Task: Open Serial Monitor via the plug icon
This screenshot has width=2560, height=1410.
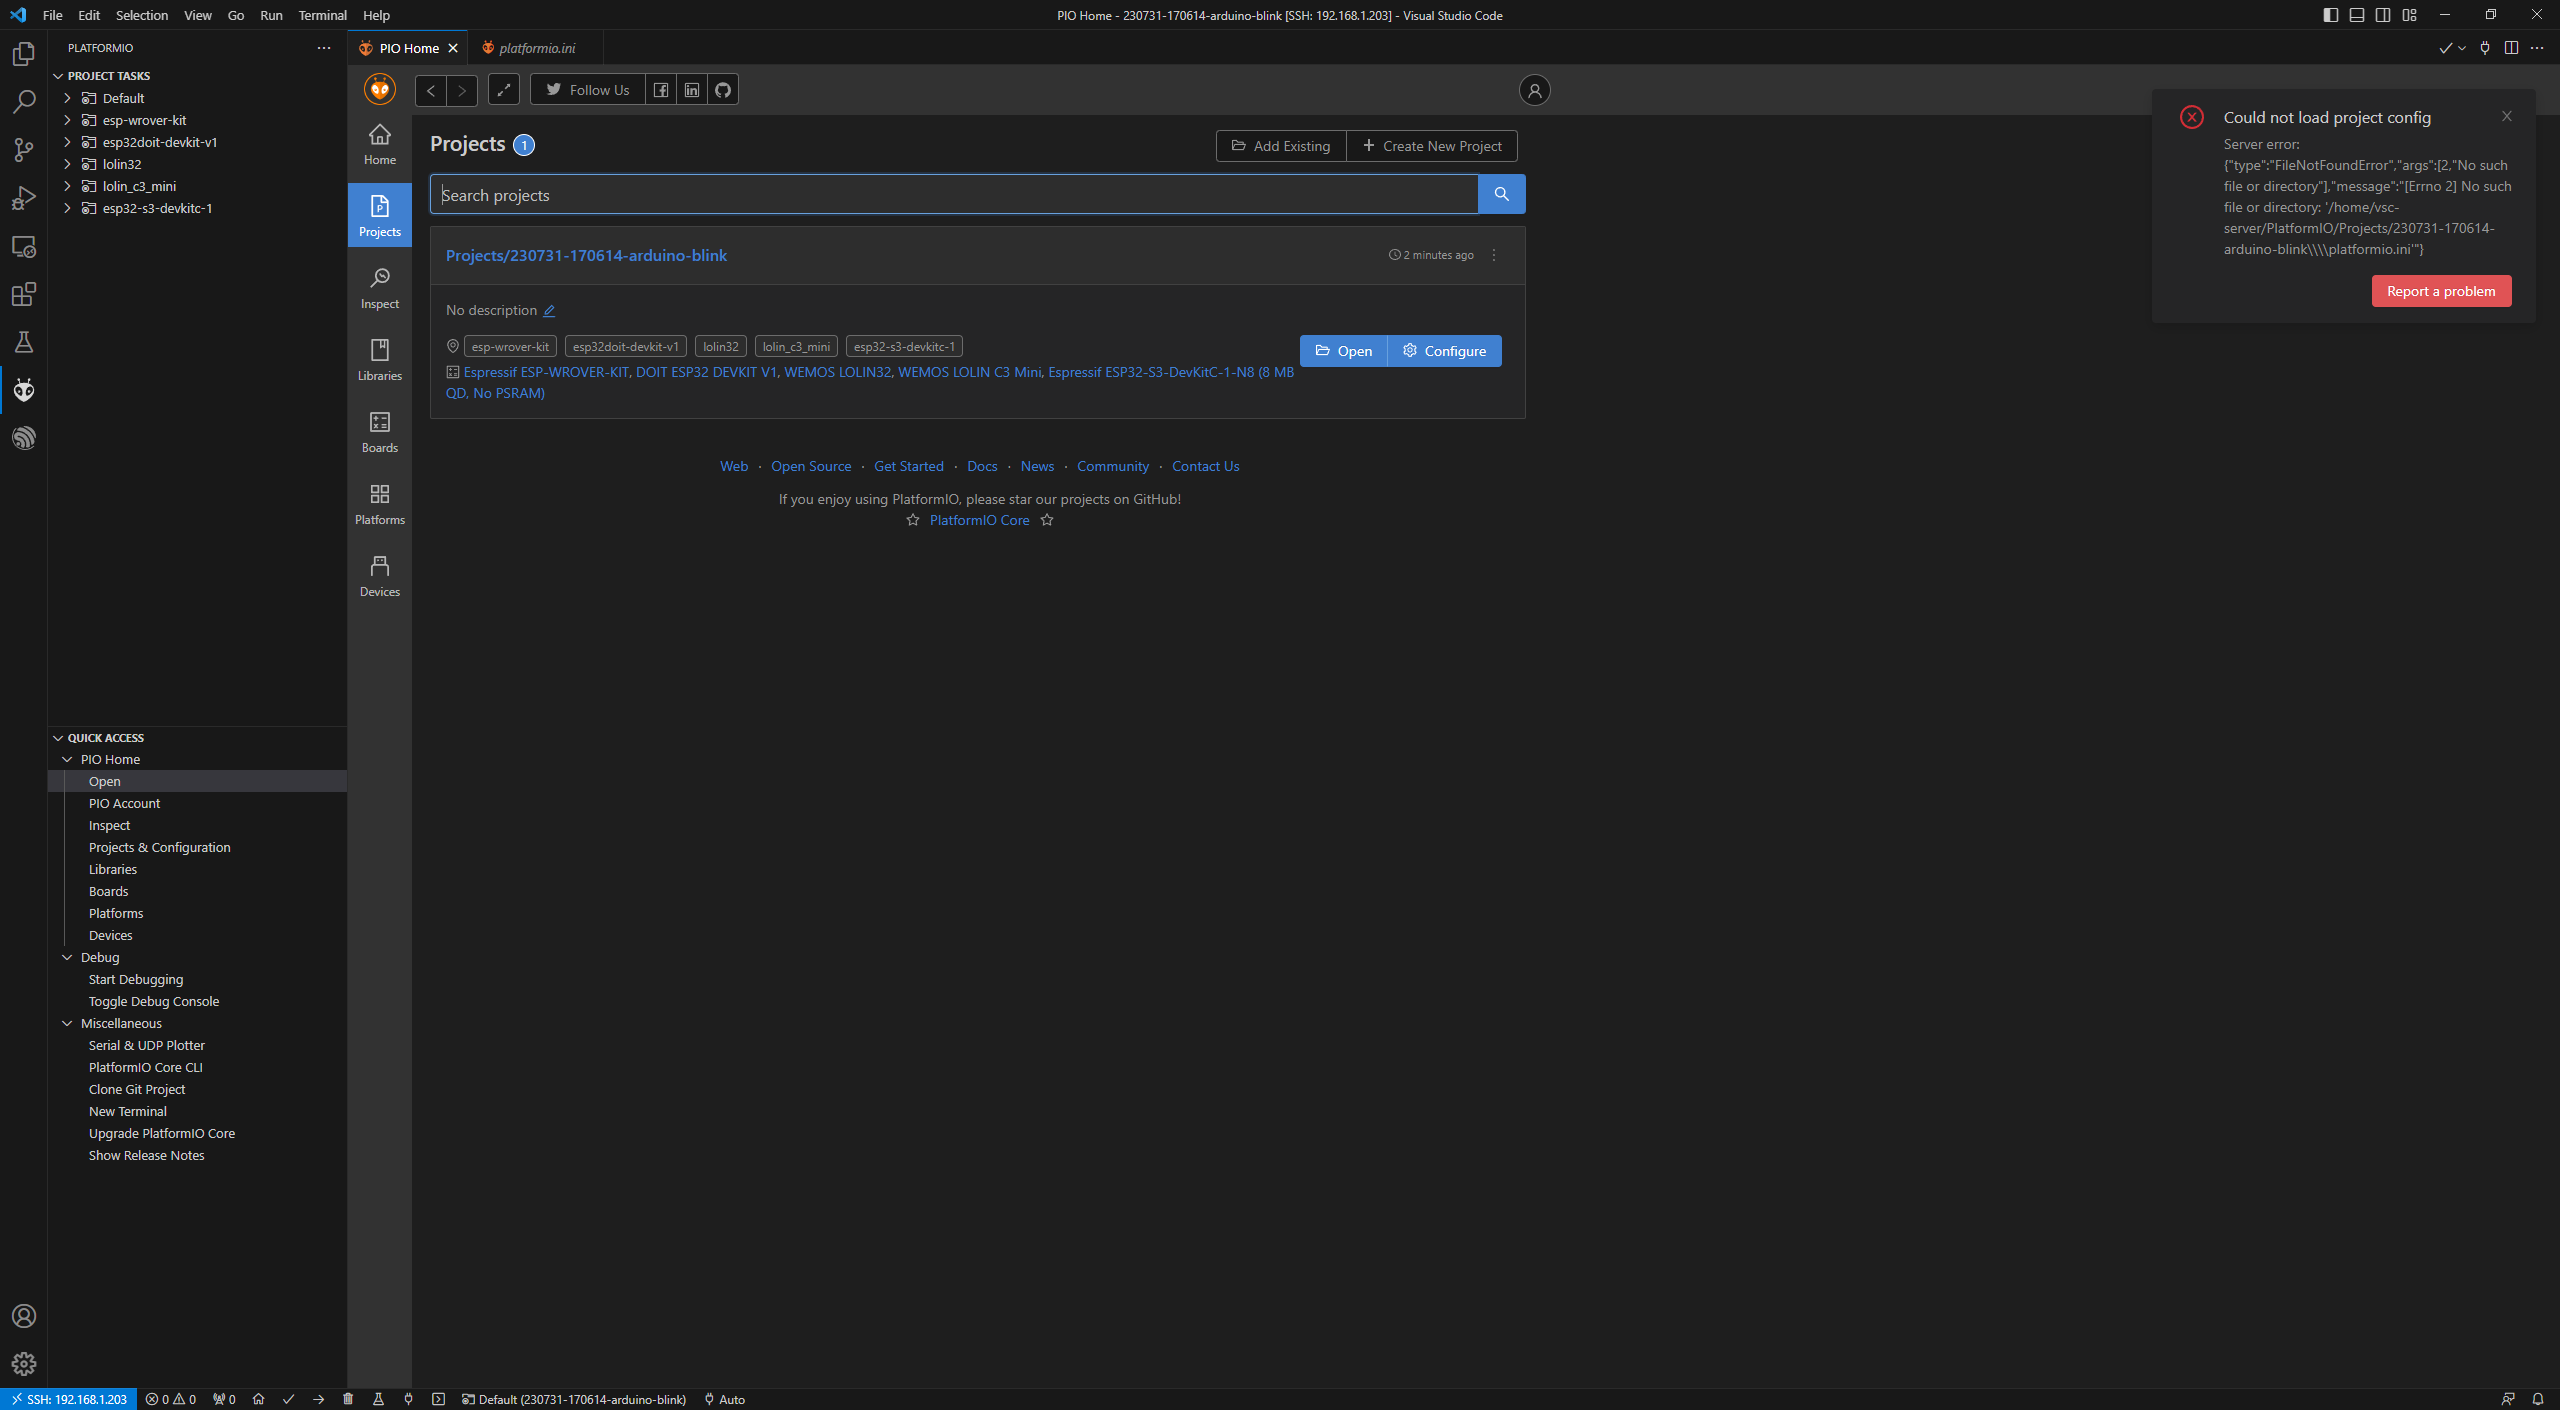Action: [408, 1399]
